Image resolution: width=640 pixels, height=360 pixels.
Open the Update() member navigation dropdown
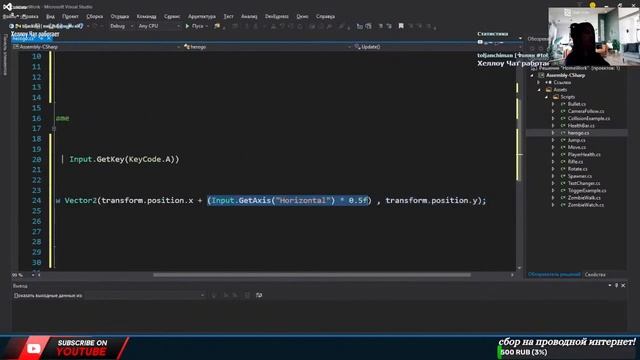click(437, 47)
